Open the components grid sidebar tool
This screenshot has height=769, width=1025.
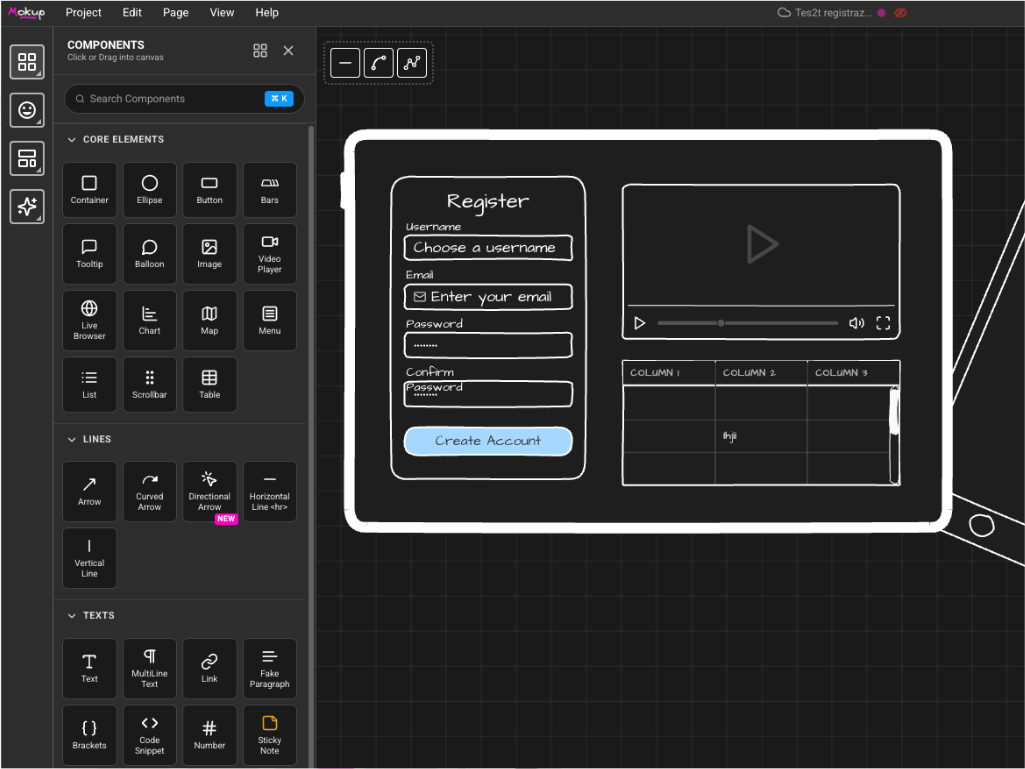pos(27,62)
